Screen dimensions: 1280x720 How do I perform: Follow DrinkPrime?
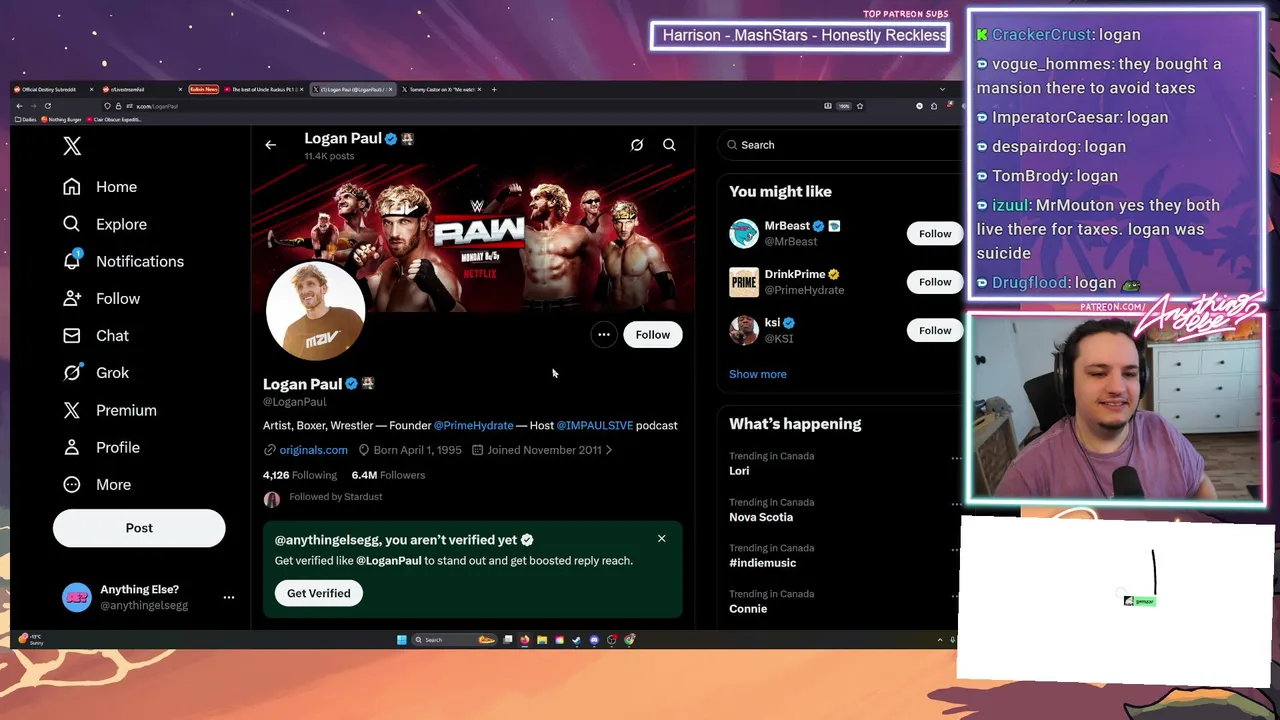(935, 282)
